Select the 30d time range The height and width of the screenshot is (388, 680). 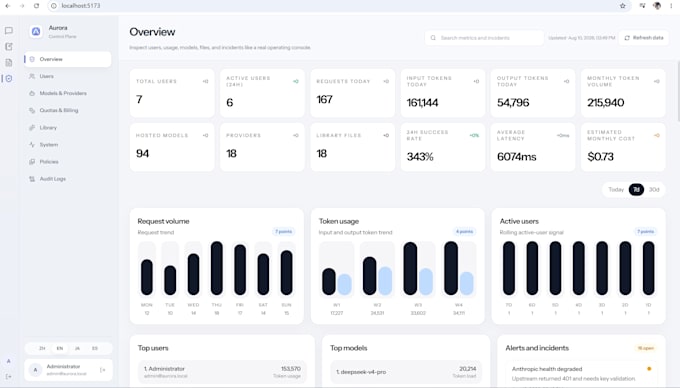(654, 189)
